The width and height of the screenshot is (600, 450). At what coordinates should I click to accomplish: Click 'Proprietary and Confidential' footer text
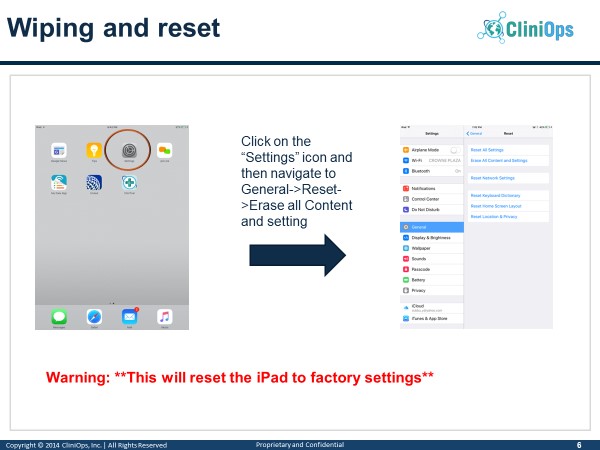[300, 445]
